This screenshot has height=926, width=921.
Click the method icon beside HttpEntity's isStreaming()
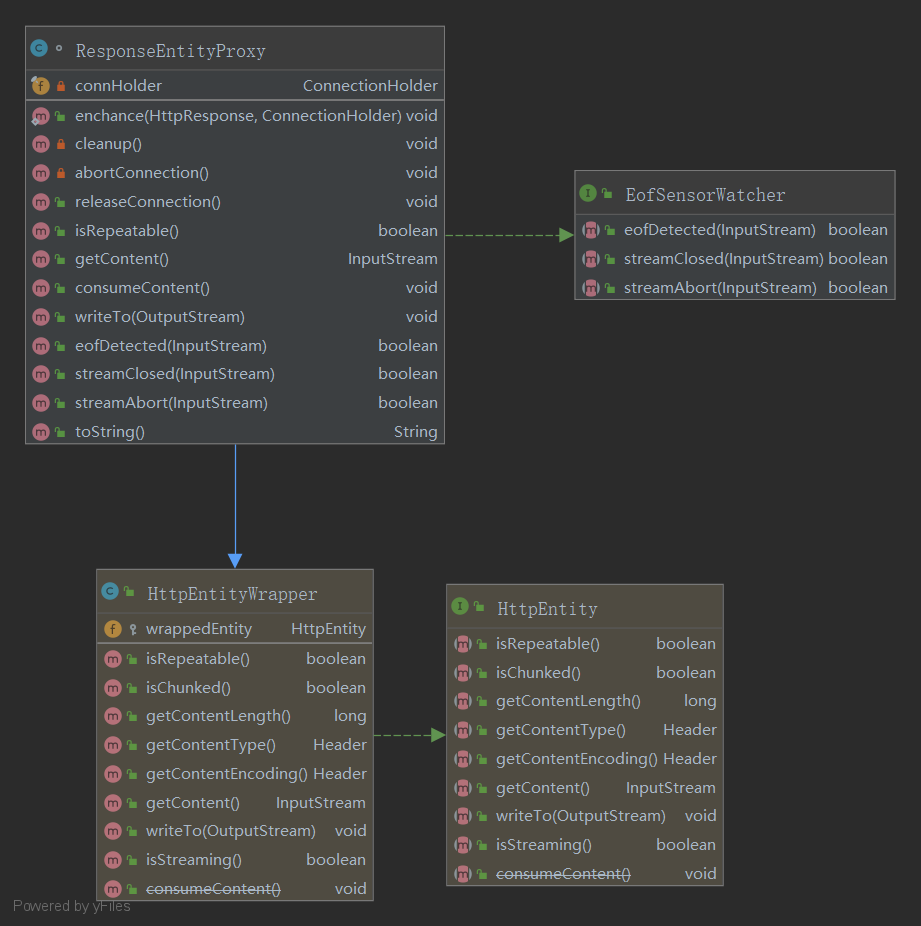click(462, 845)
